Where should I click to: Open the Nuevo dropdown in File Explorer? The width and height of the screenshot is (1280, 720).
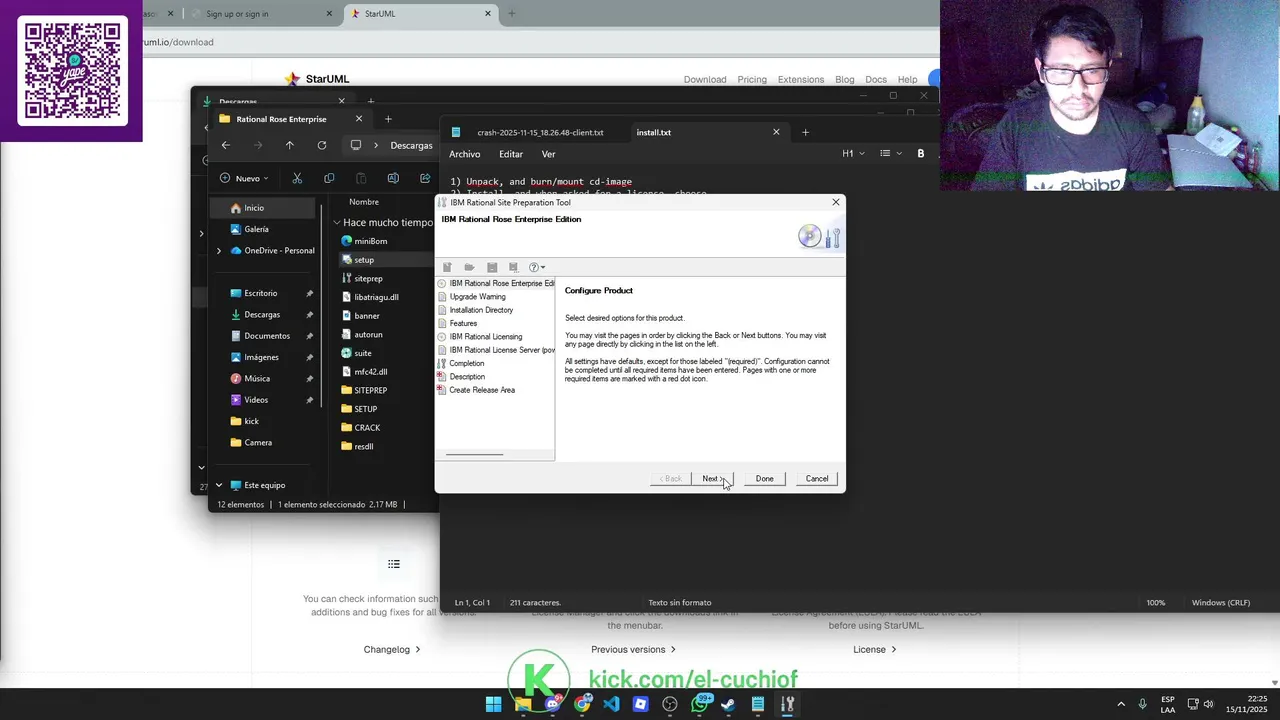(x=245, y=178)
